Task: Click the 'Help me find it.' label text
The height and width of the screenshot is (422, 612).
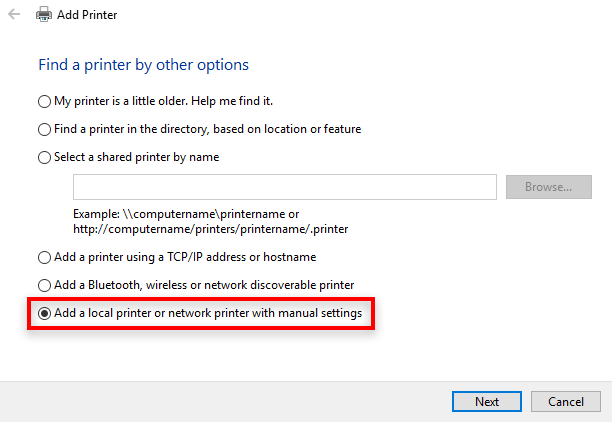Action: point(232,101)
